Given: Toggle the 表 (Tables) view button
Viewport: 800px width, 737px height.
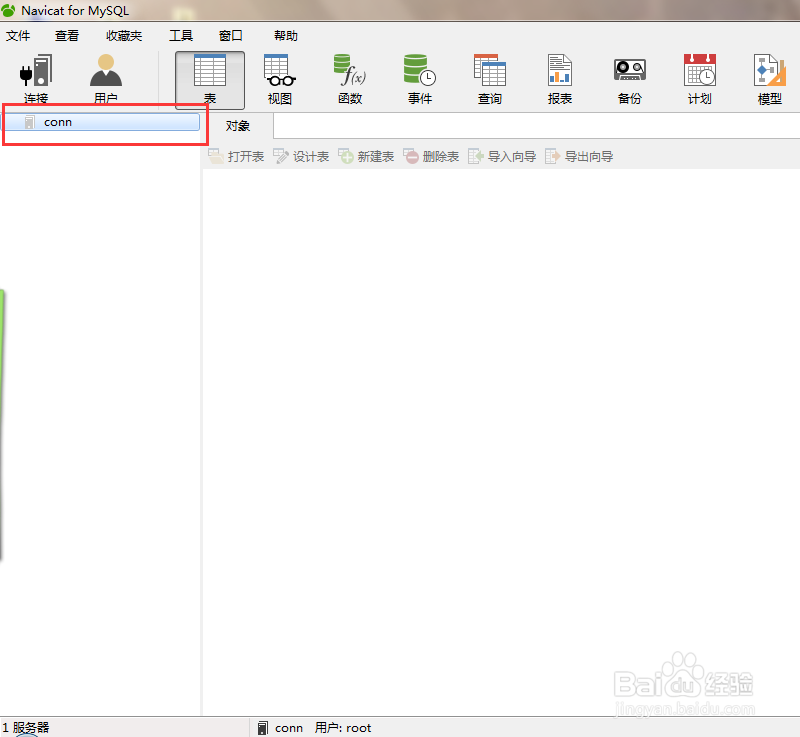Looking at the screenshot, I should (210, 78).
